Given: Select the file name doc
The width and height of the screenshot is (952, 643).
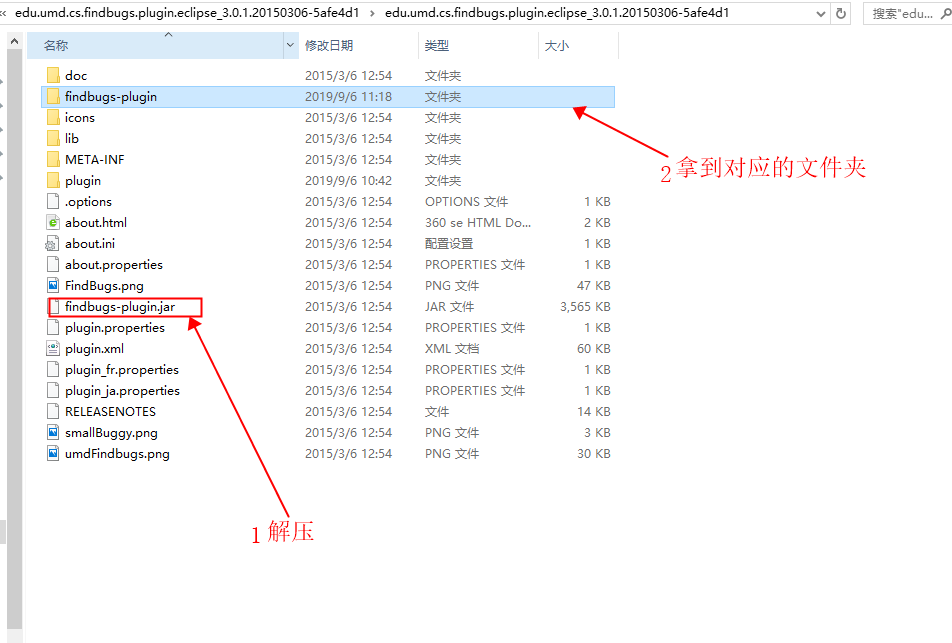Looking at the screenshot, I should coord(76,75).
